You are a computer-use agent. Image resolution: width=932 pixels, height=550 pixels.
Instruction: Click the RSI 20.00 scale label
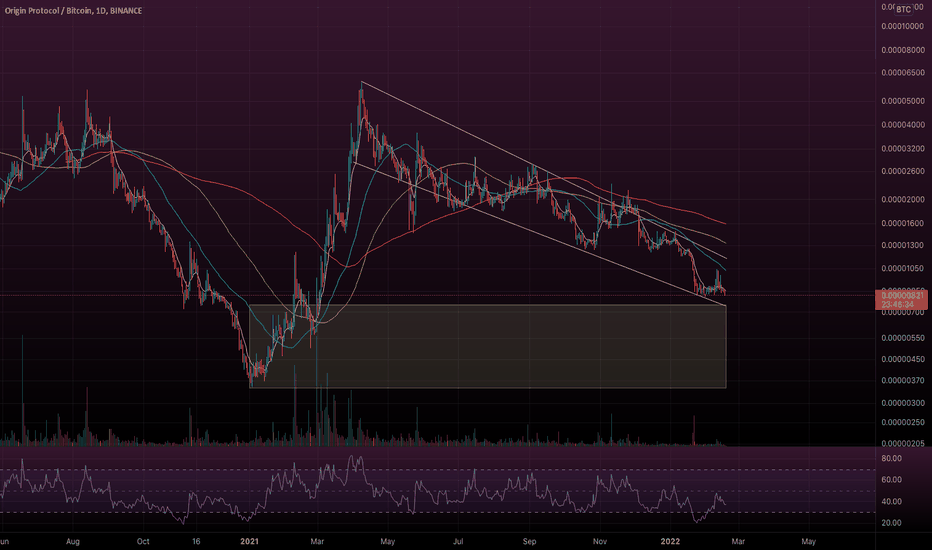pos(892,523)
